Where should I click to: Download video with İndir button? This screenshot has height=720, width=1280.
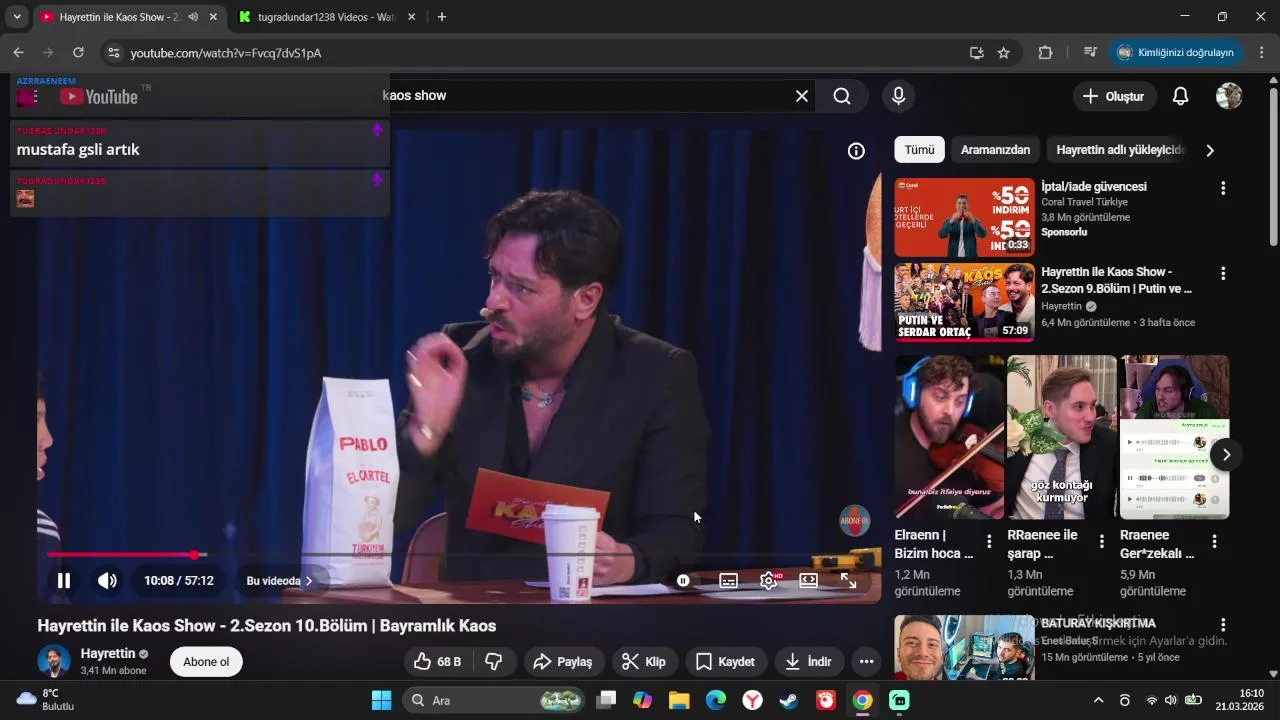808,662
